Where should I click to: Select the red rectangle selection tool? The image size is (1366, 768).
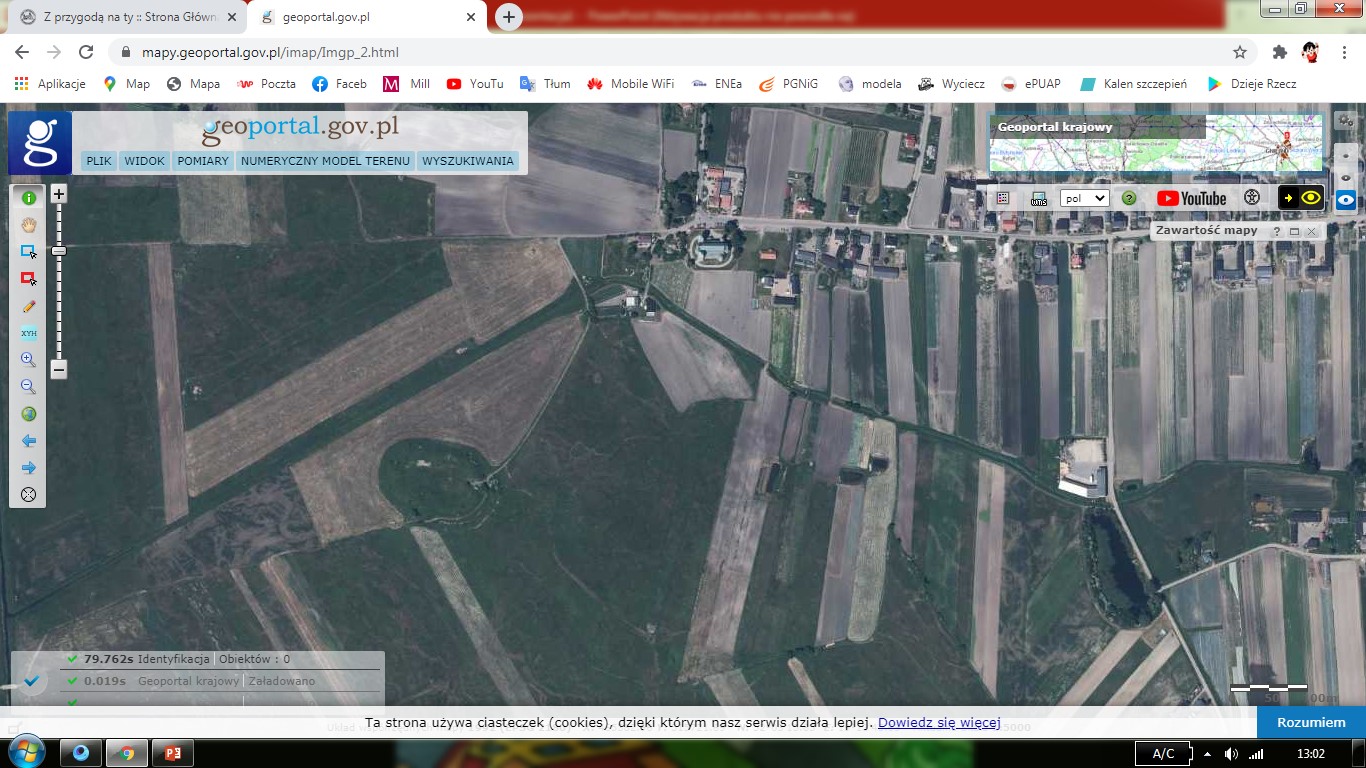(28, 279)
